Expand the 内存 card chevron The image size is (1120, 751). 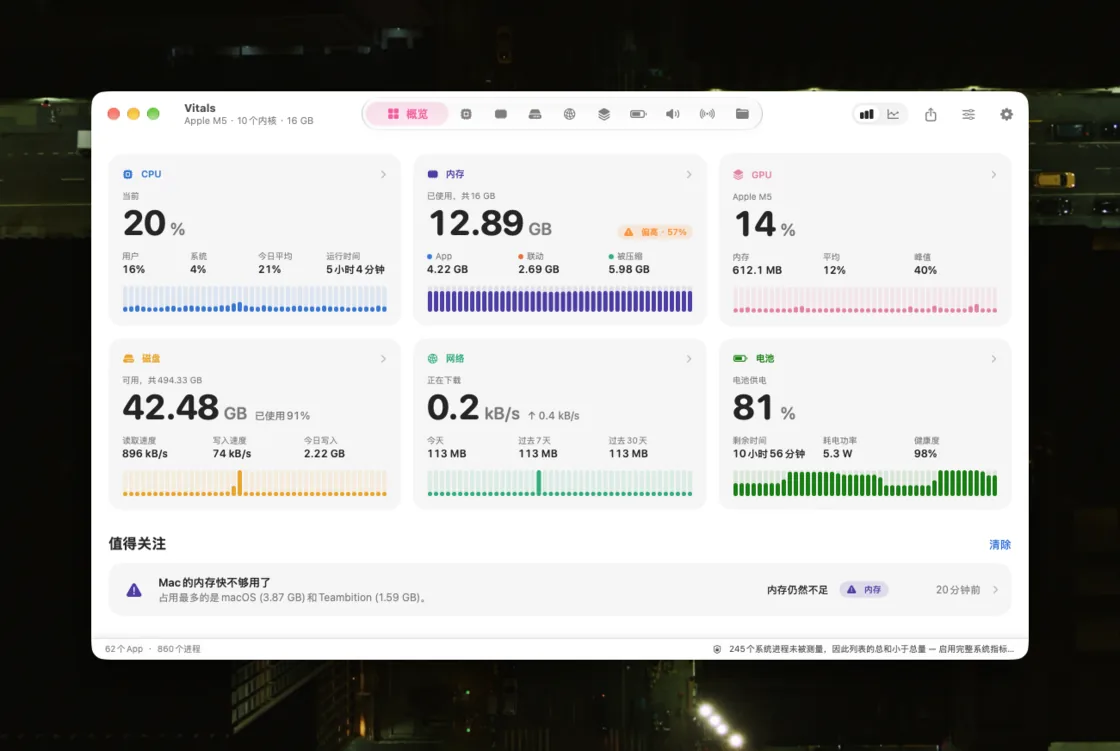(689, 174)
